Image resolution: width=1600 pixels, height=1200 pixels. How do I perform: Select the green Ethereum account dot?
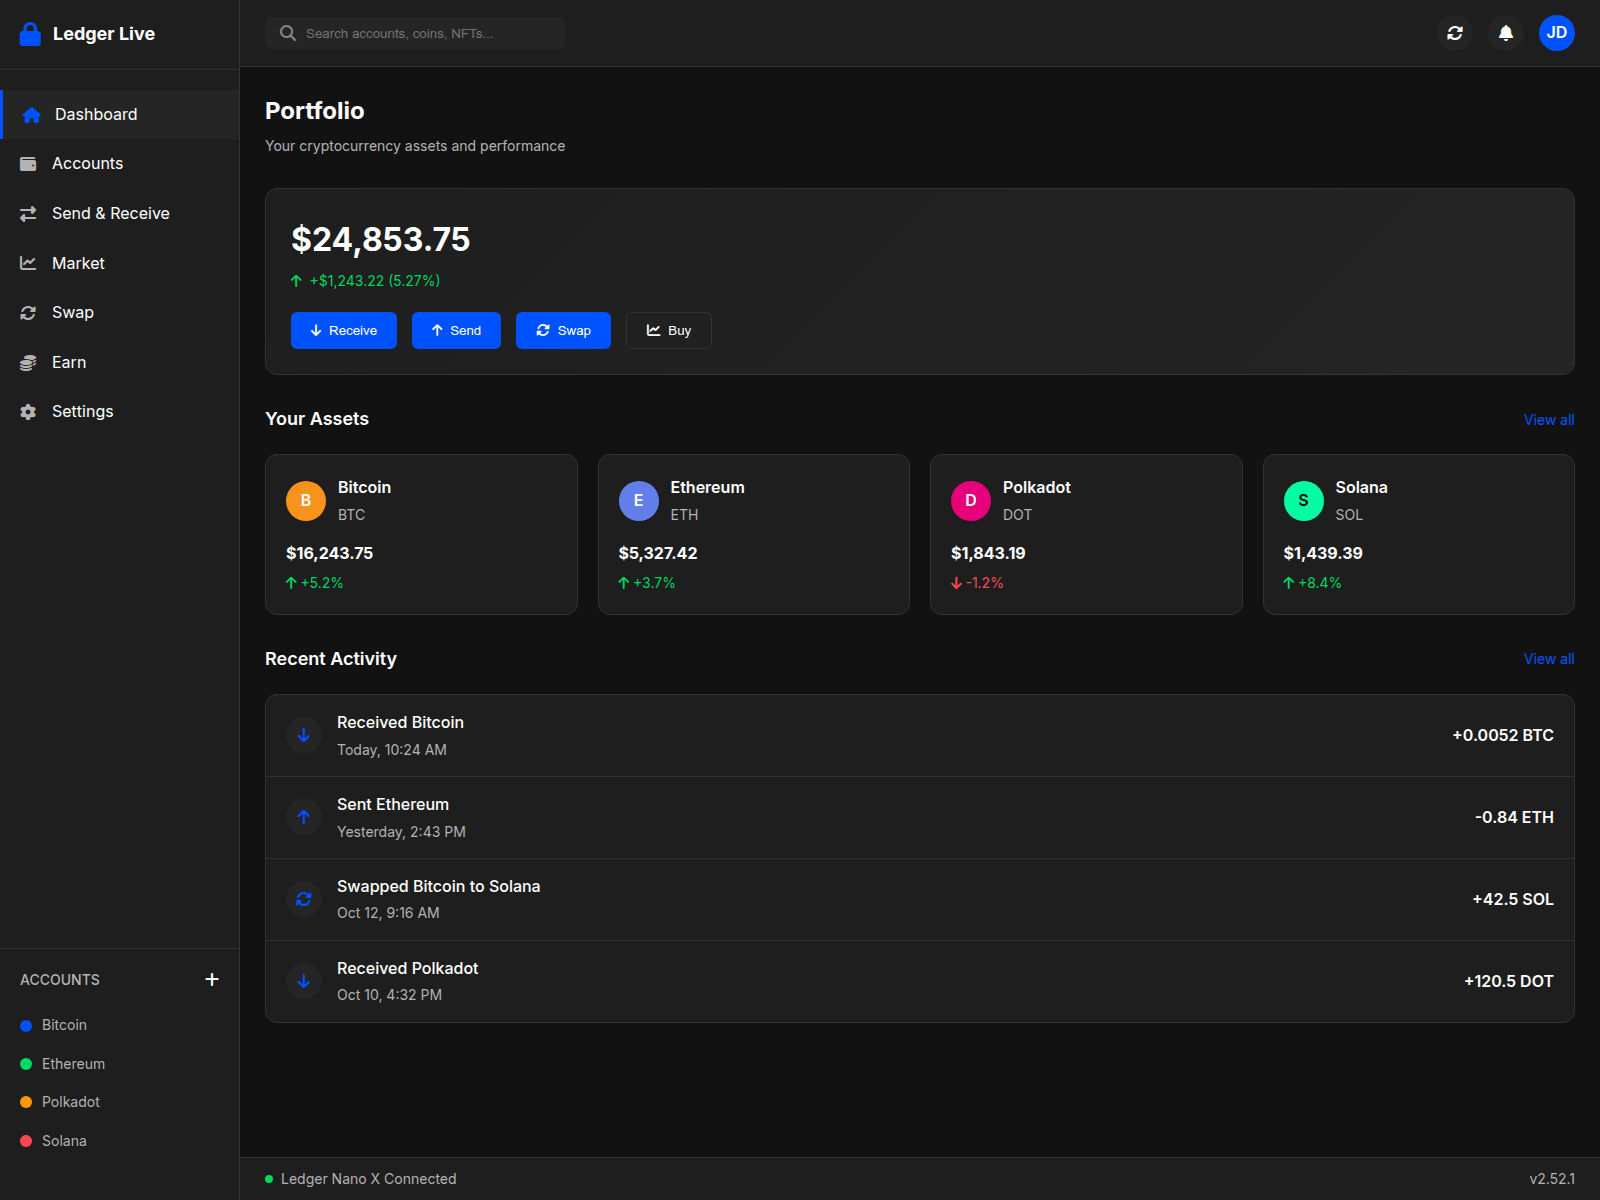tap(26, 1064)
